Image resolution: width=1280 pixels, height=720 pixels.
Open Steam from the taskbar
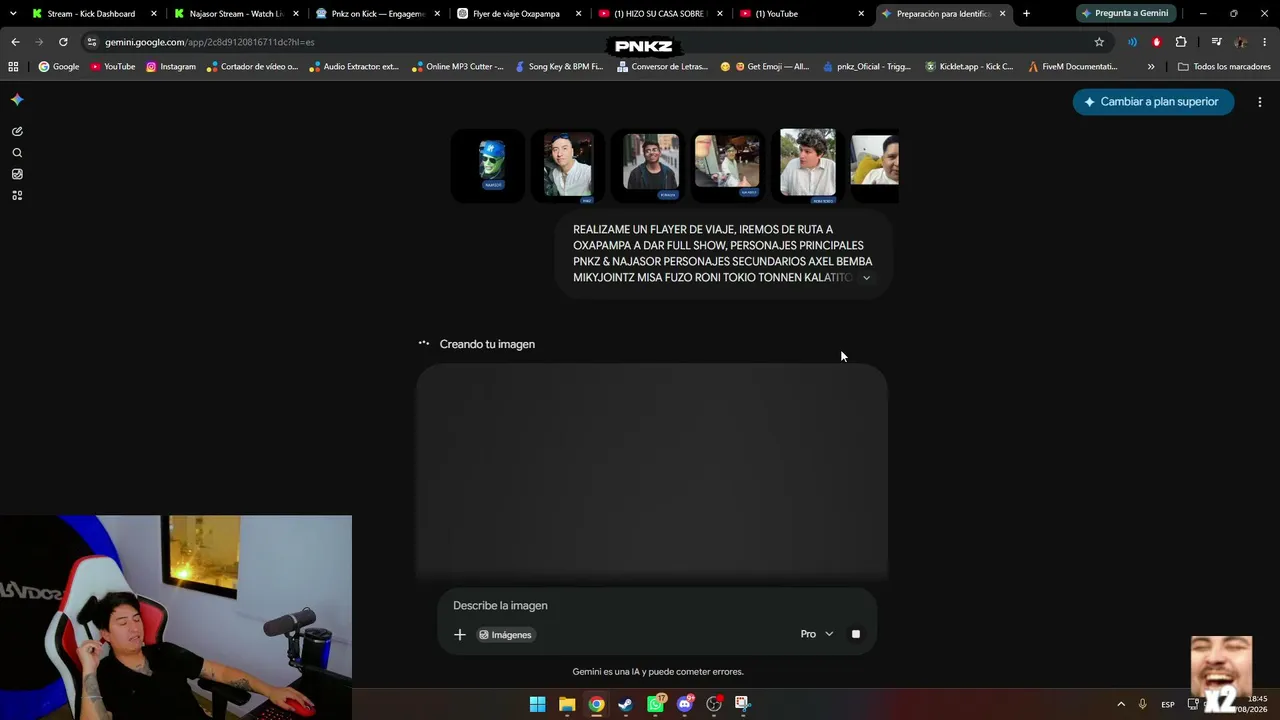[626, 704]
